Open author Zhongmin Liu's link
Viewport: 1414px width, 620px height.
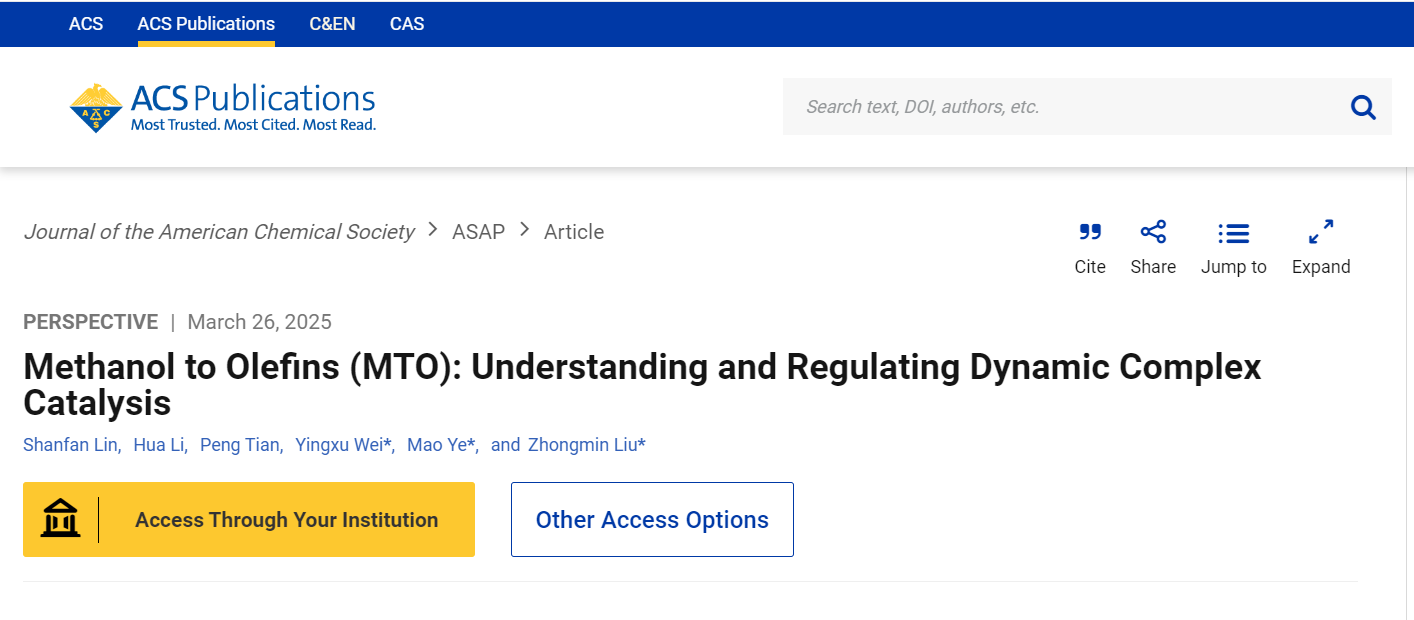pyautogui.click(x=587, y=445)
